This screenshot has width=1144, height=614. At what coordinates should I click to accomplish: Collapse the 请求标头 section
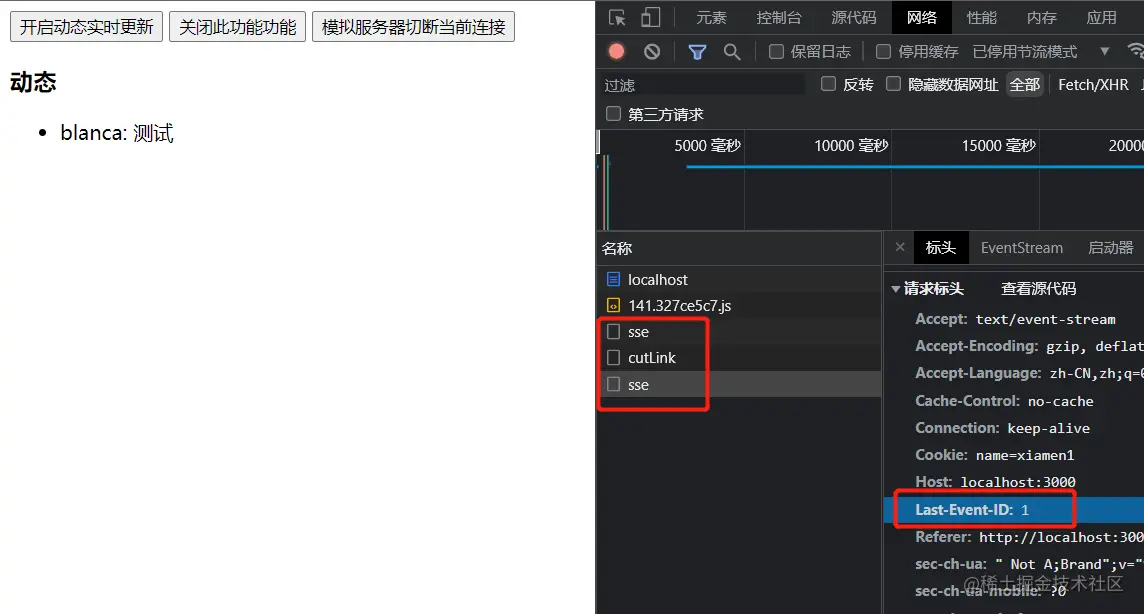point(896,289)
